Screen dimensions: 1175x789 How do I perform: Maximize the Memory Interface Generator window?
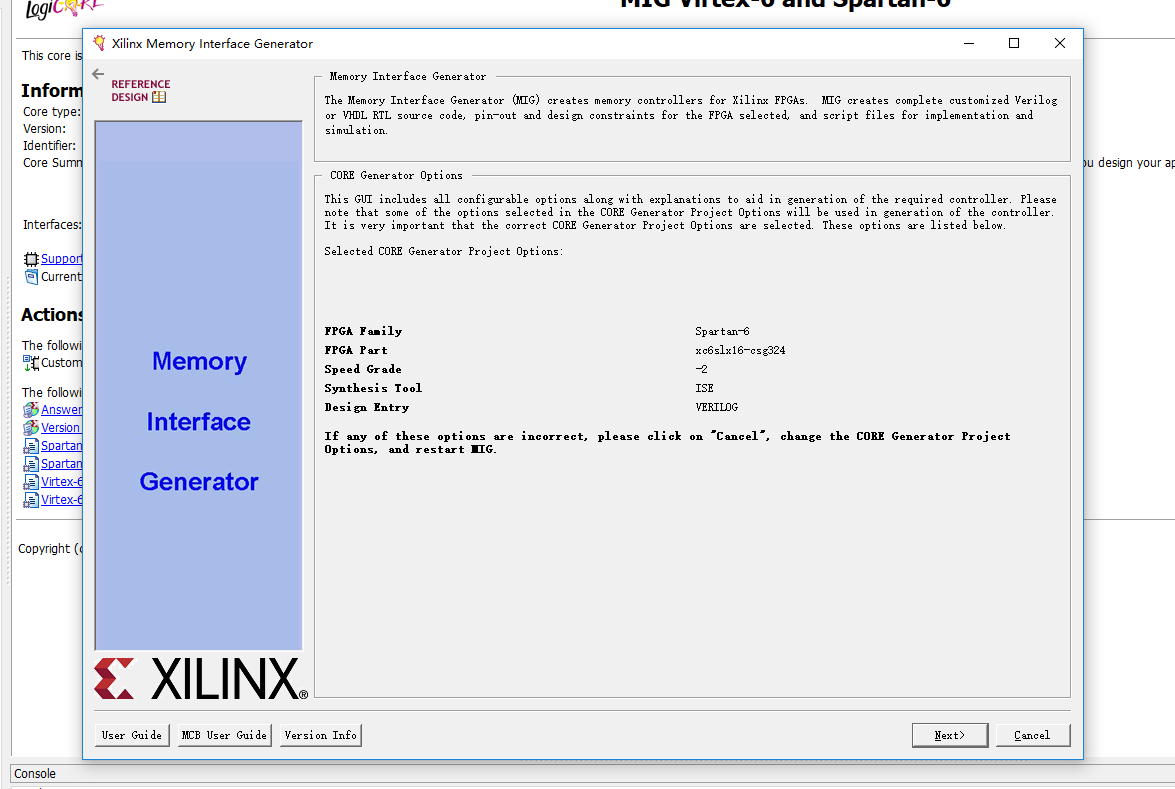1014,43
